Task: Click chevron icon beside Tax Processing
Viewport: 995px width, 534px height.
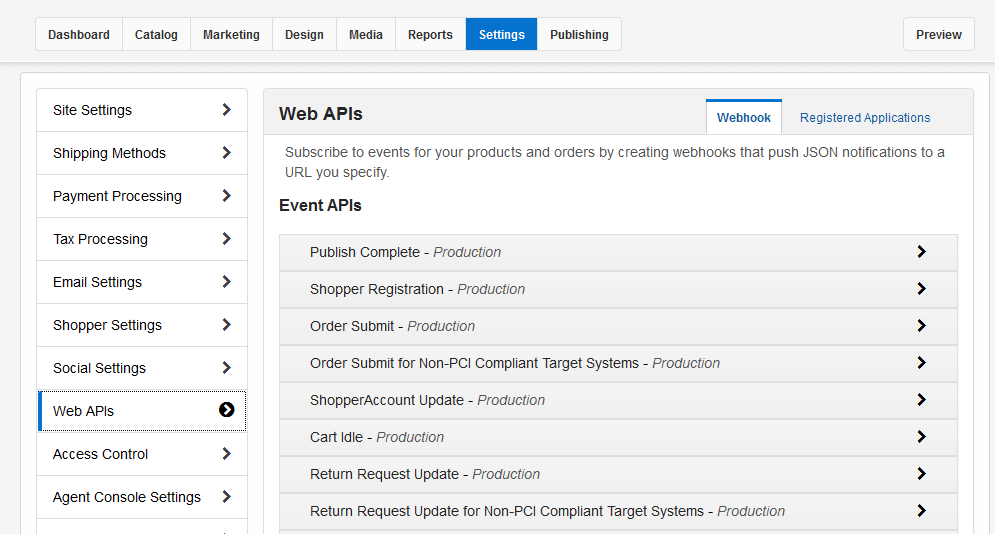Action: [226, 238]
